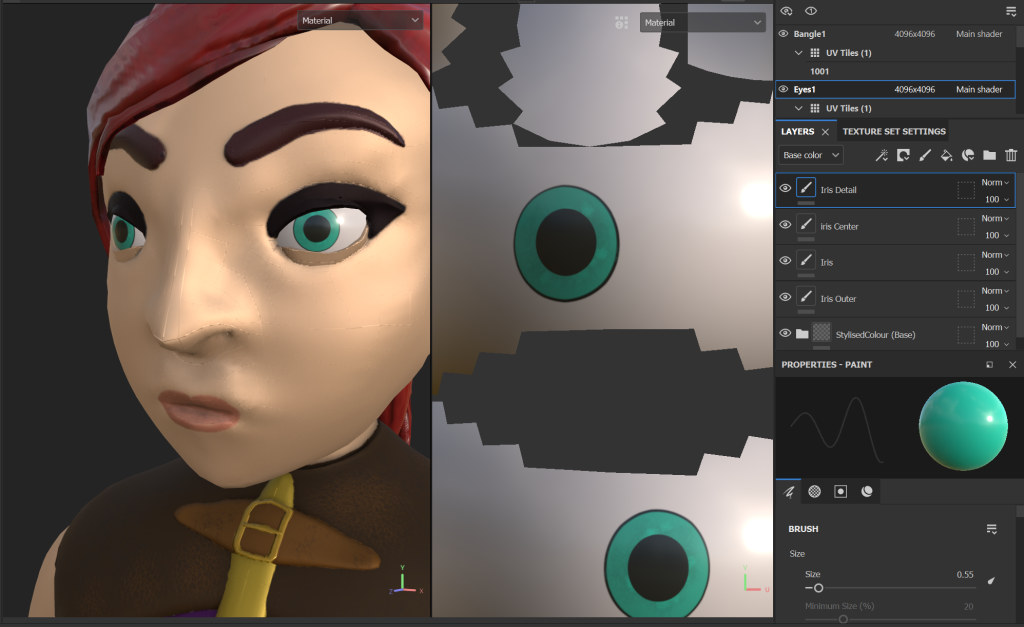Open the Stencil tab in Paint properties
Screen dimensions: 1024x627
coord(840,491)
